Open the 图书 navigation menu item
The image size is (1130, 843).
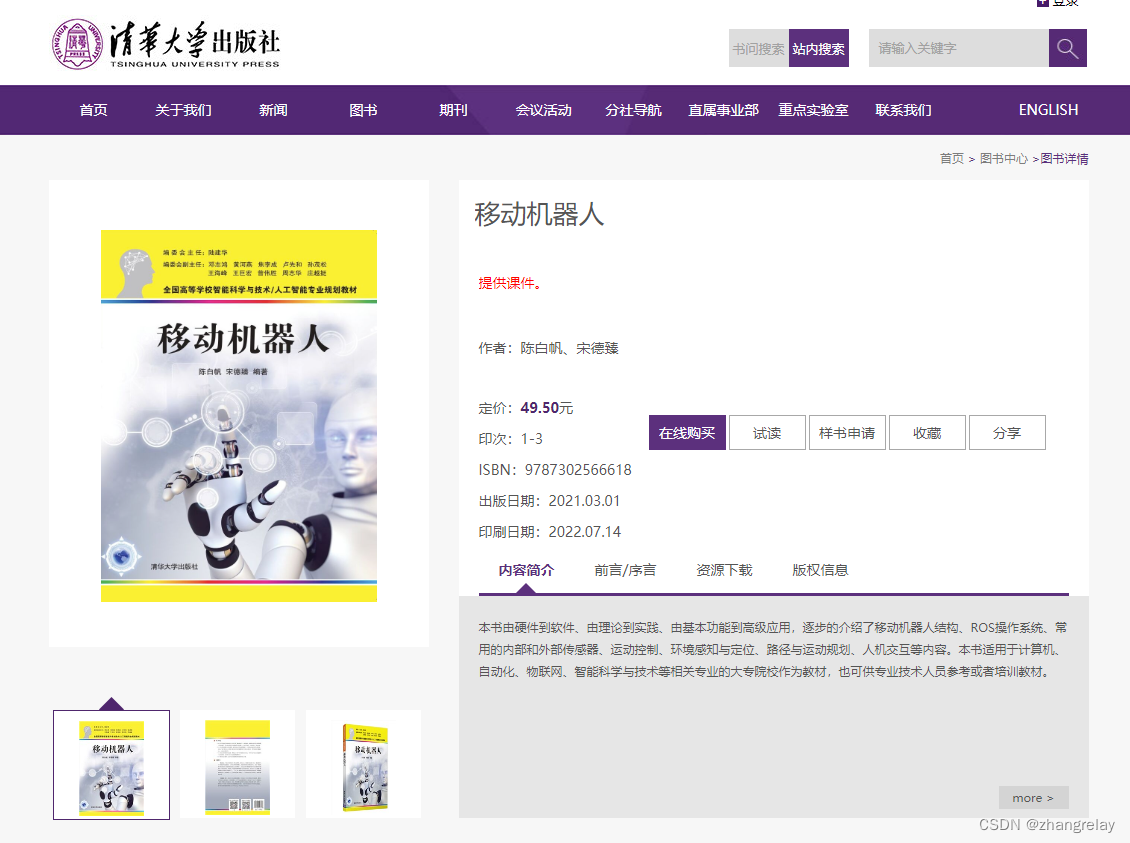click(363, 110)
